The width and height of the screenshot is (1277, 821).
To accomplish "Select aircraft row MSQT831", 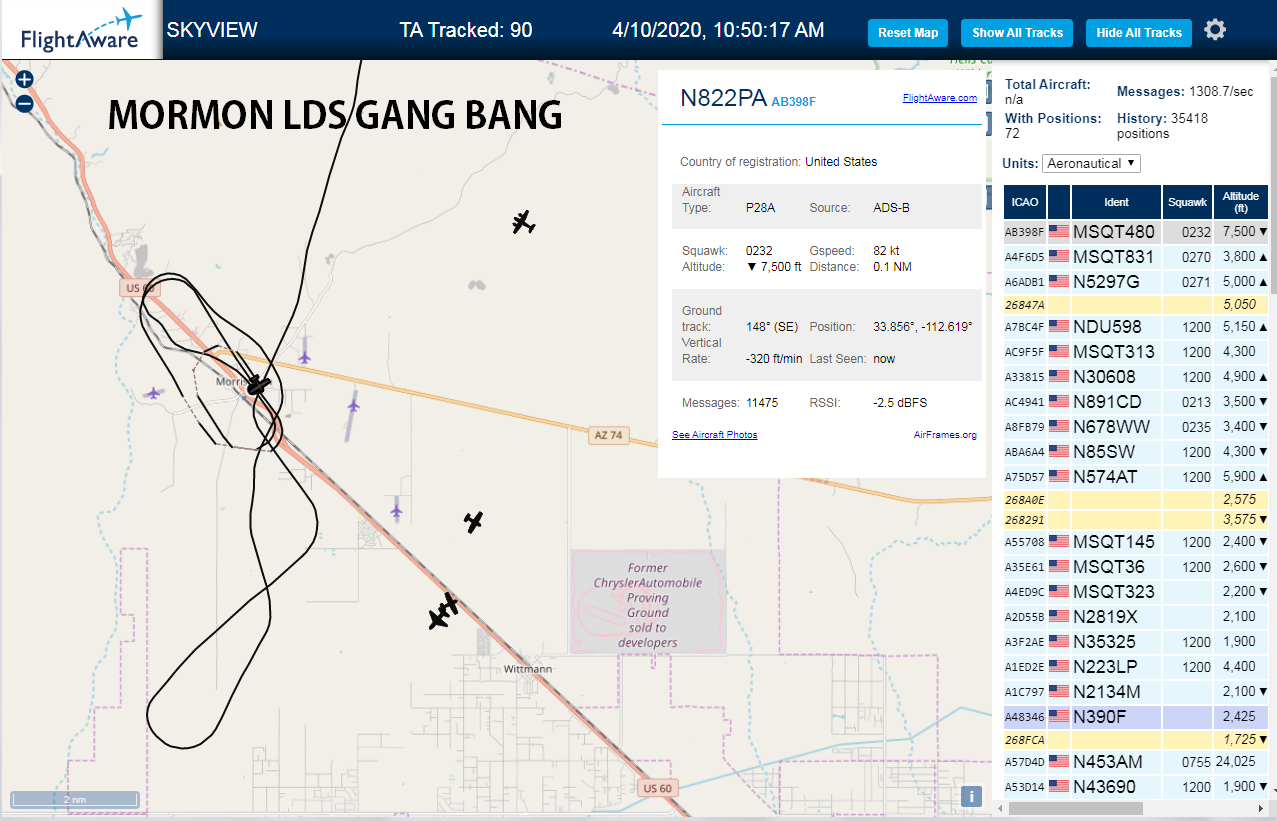I will [x=1136, y=257].
